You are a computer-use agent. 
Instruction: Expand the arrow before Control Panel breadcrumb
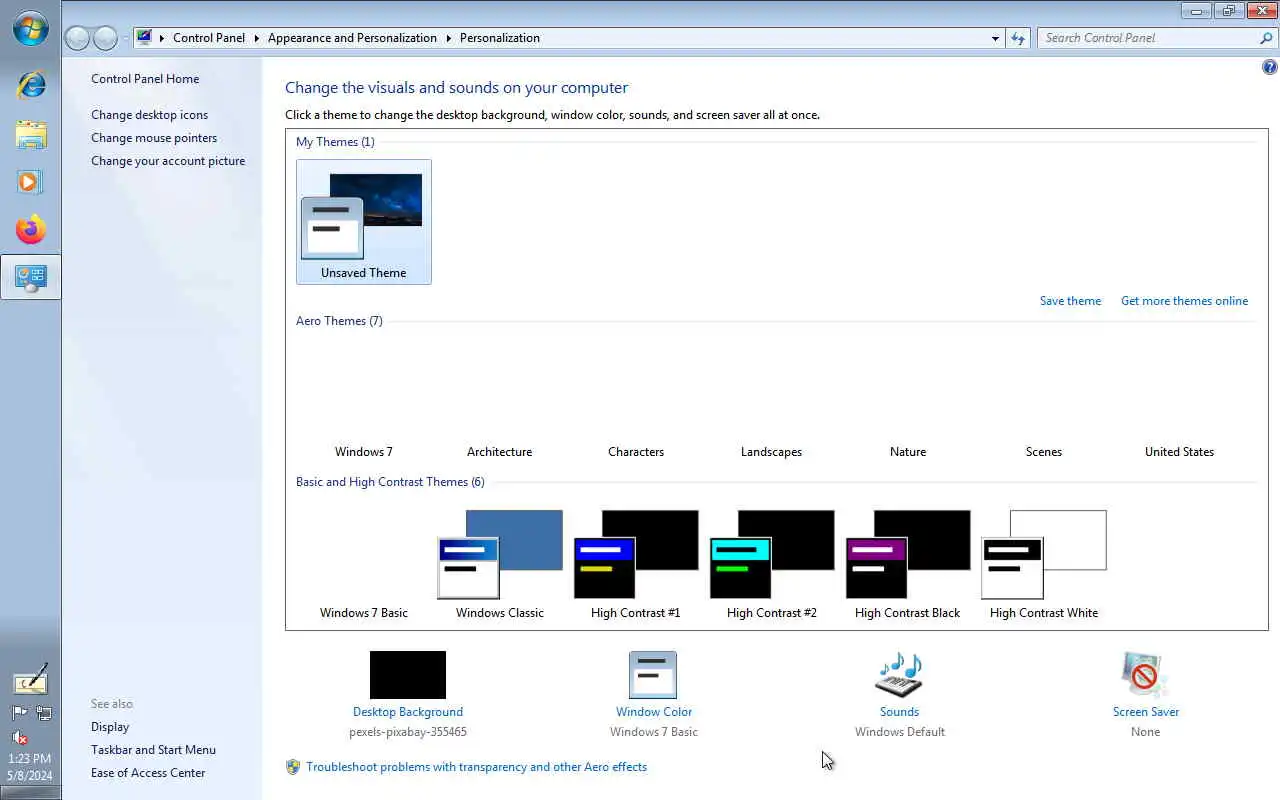point(162,38)
